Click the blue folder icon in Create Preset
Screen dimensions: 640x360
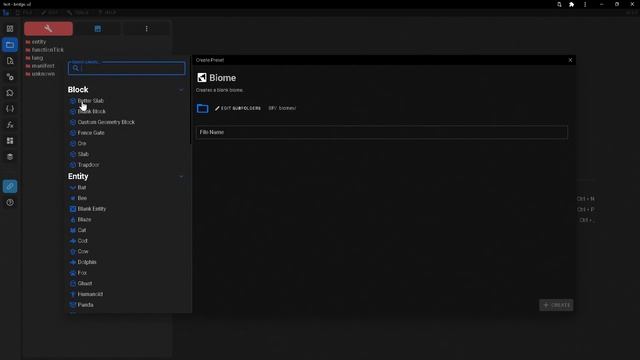[x=202, y=109]
